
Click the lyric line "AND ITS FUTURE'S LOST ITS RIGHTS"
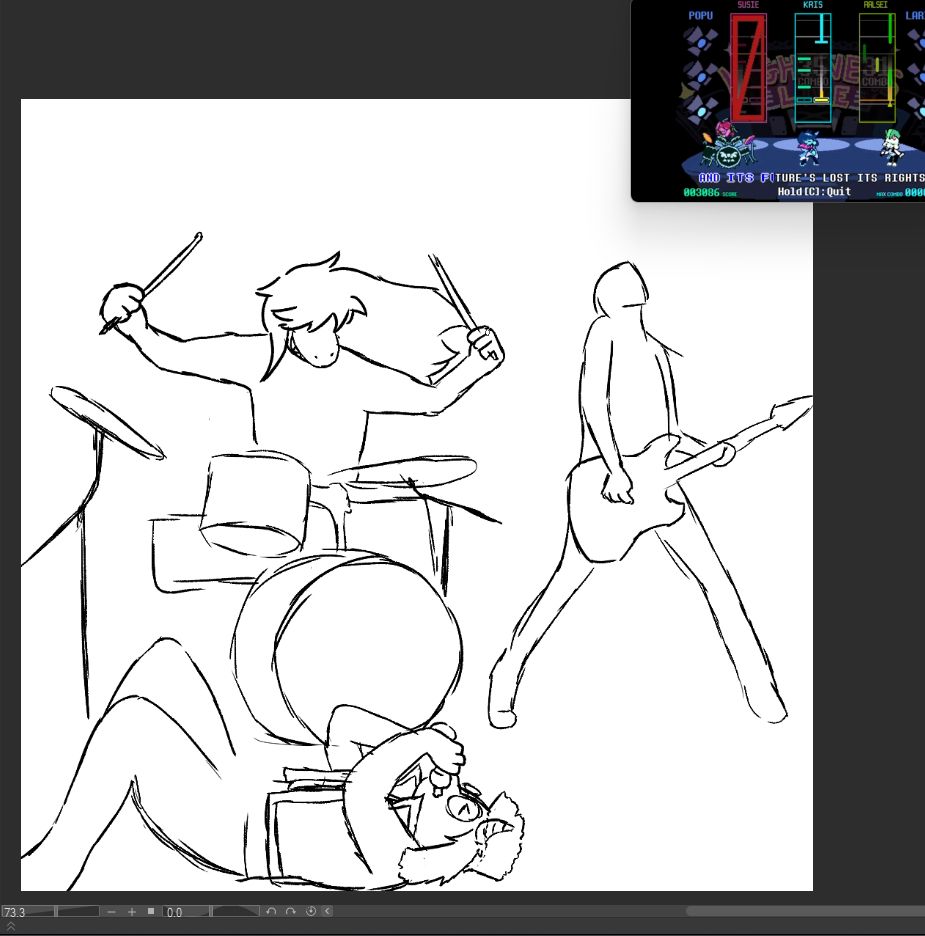[812, 178]
